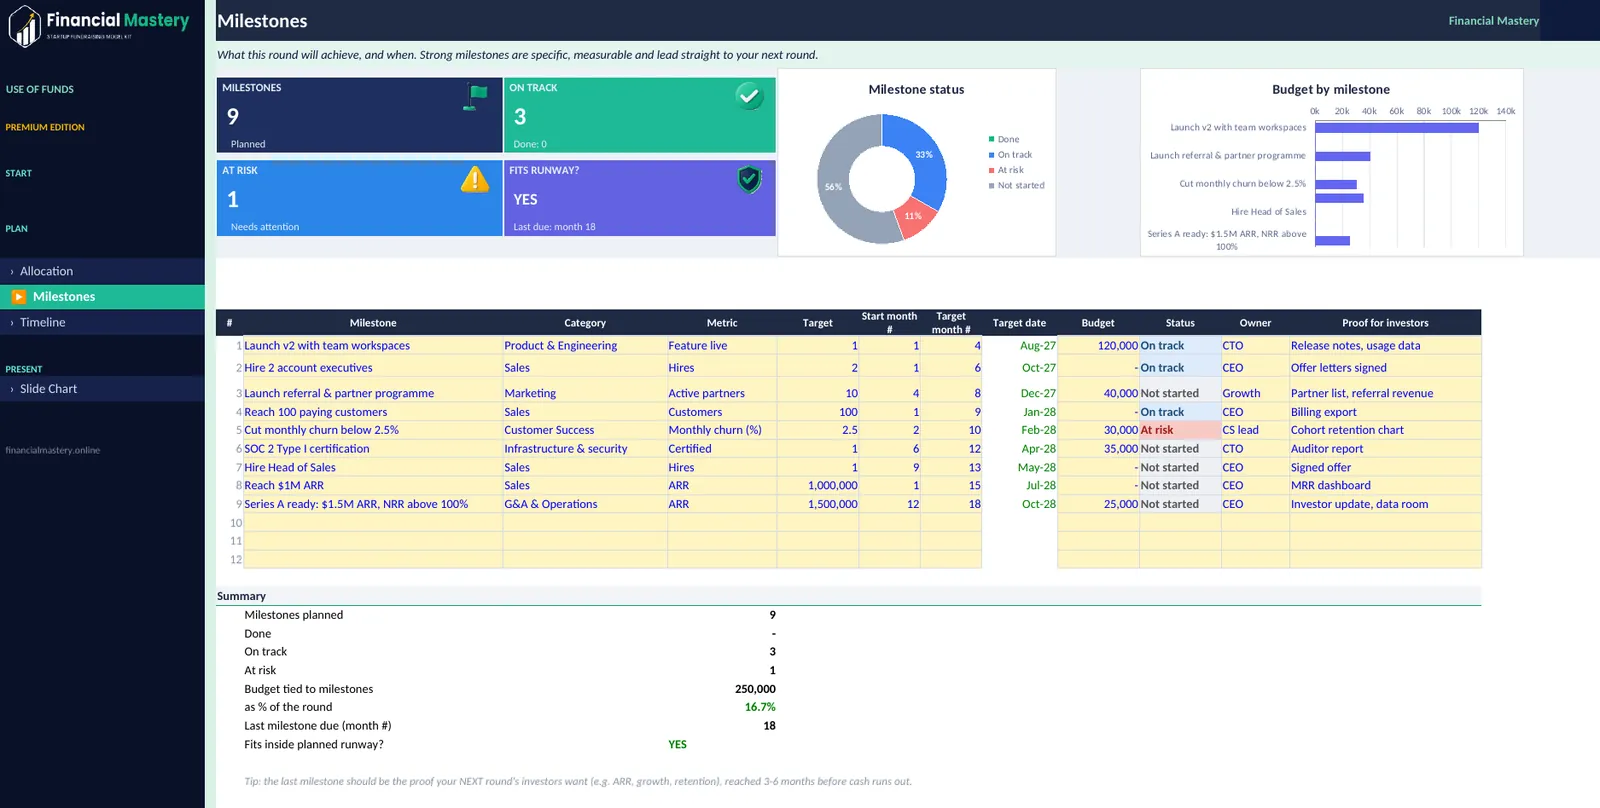Click the orange play icon beside Milestones
The image size is (1600, 808).
click(x=19, y=297)
